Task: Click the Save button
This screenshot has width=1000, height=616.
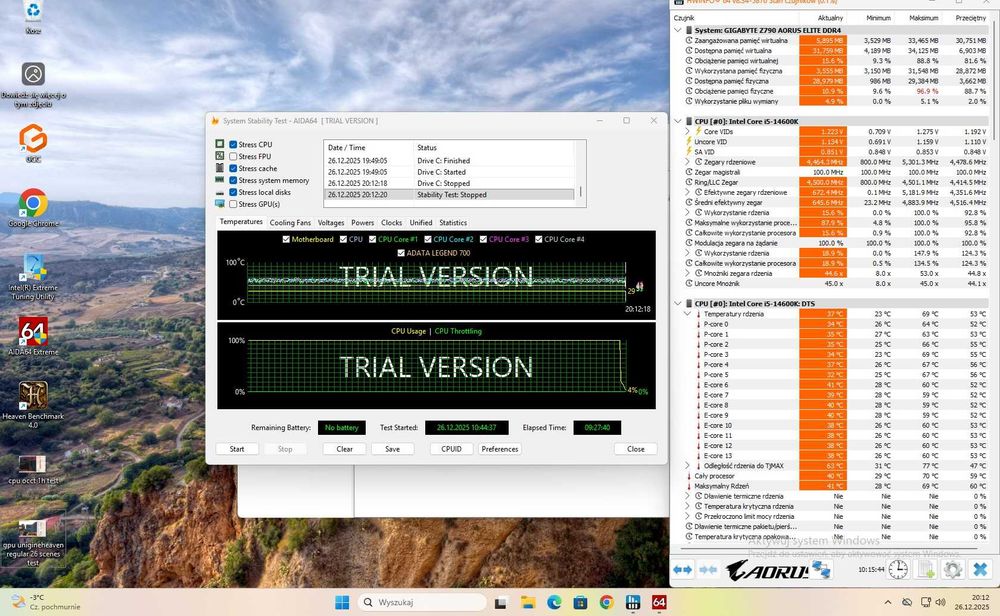Action: pos(392,449)
